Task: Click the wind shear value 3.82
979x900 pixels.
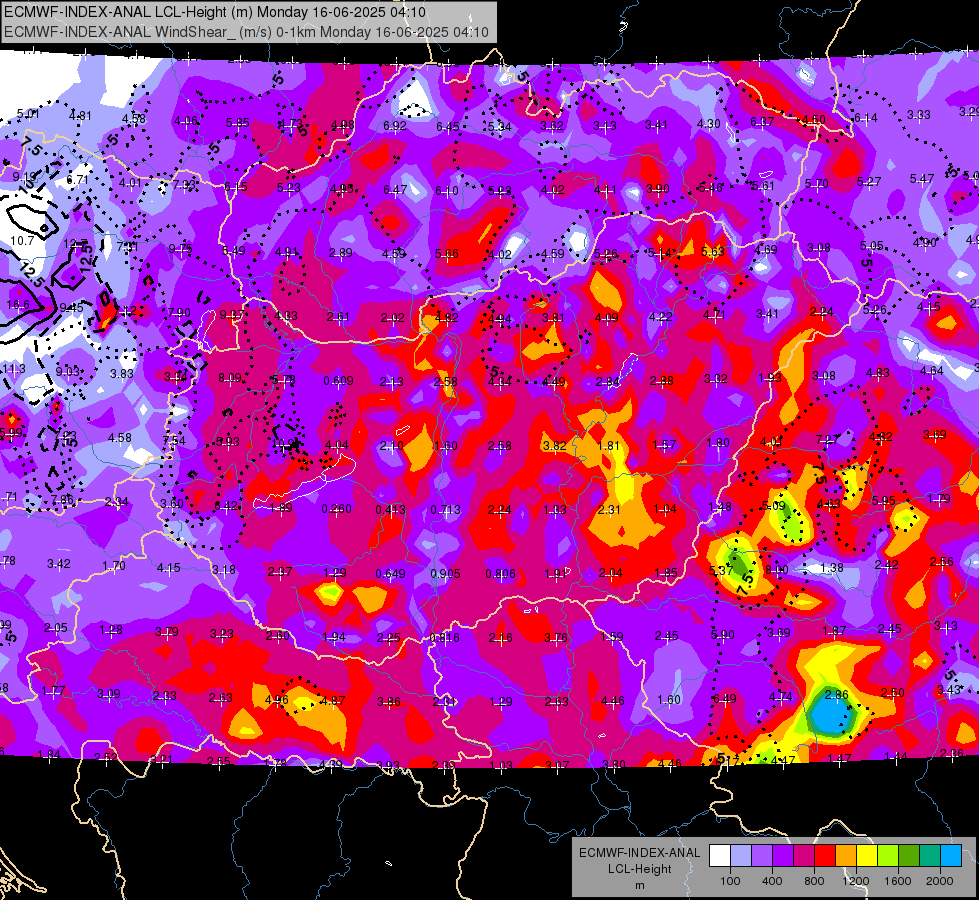Action: [554, 445]
